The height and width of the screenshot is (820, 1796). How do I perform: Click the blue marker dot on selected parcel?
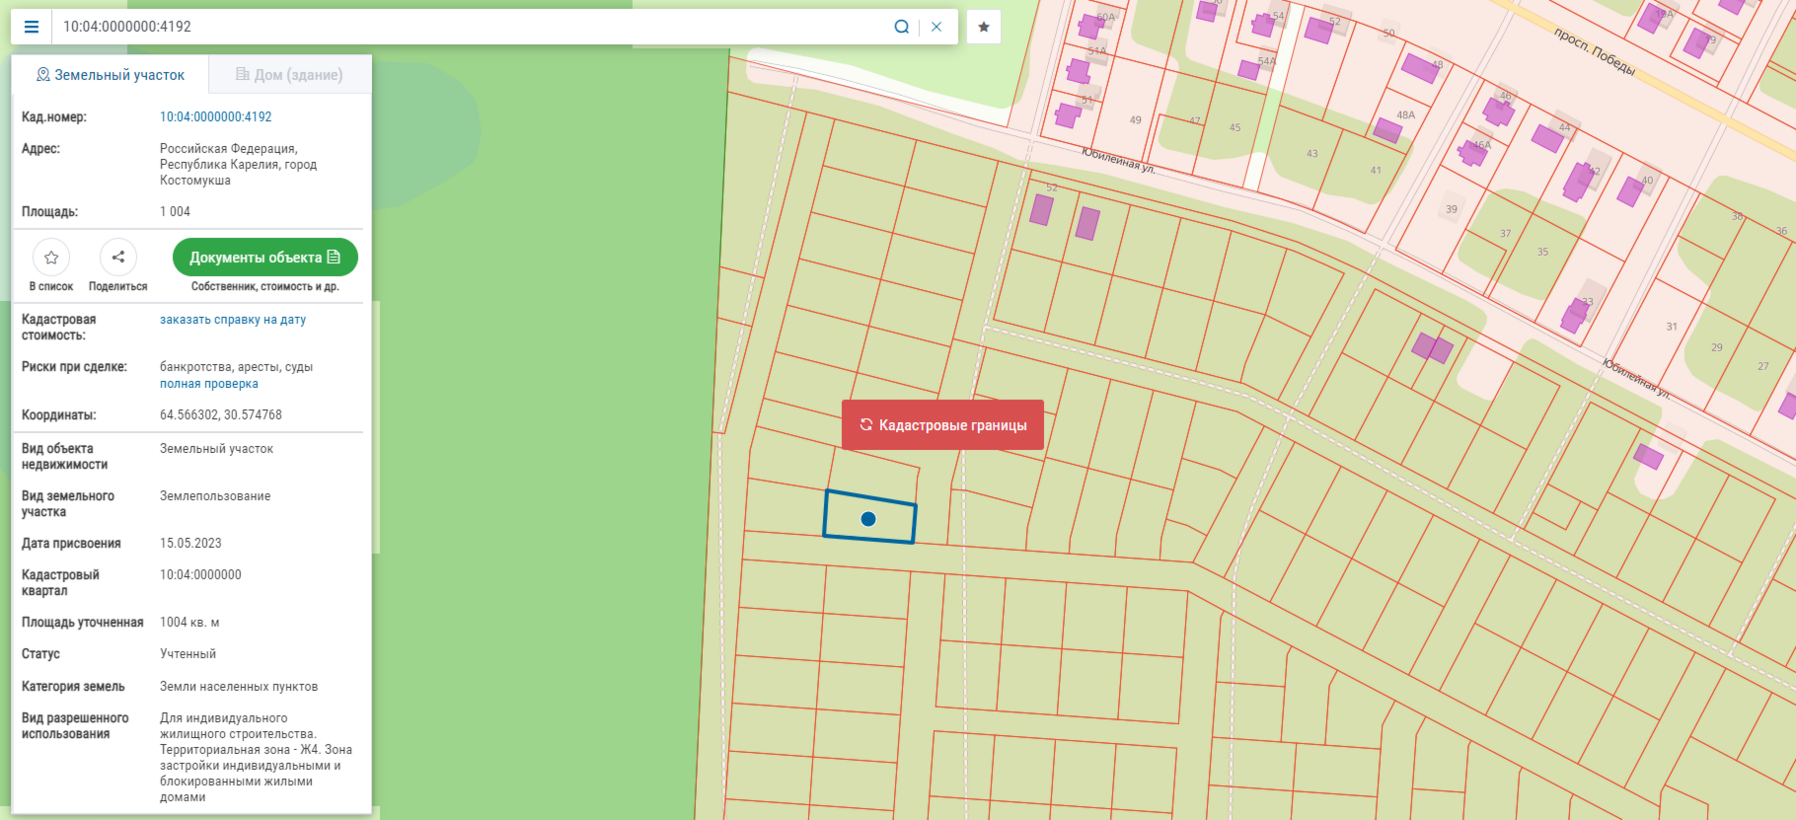pyautogui.click(x=868, y=519)
